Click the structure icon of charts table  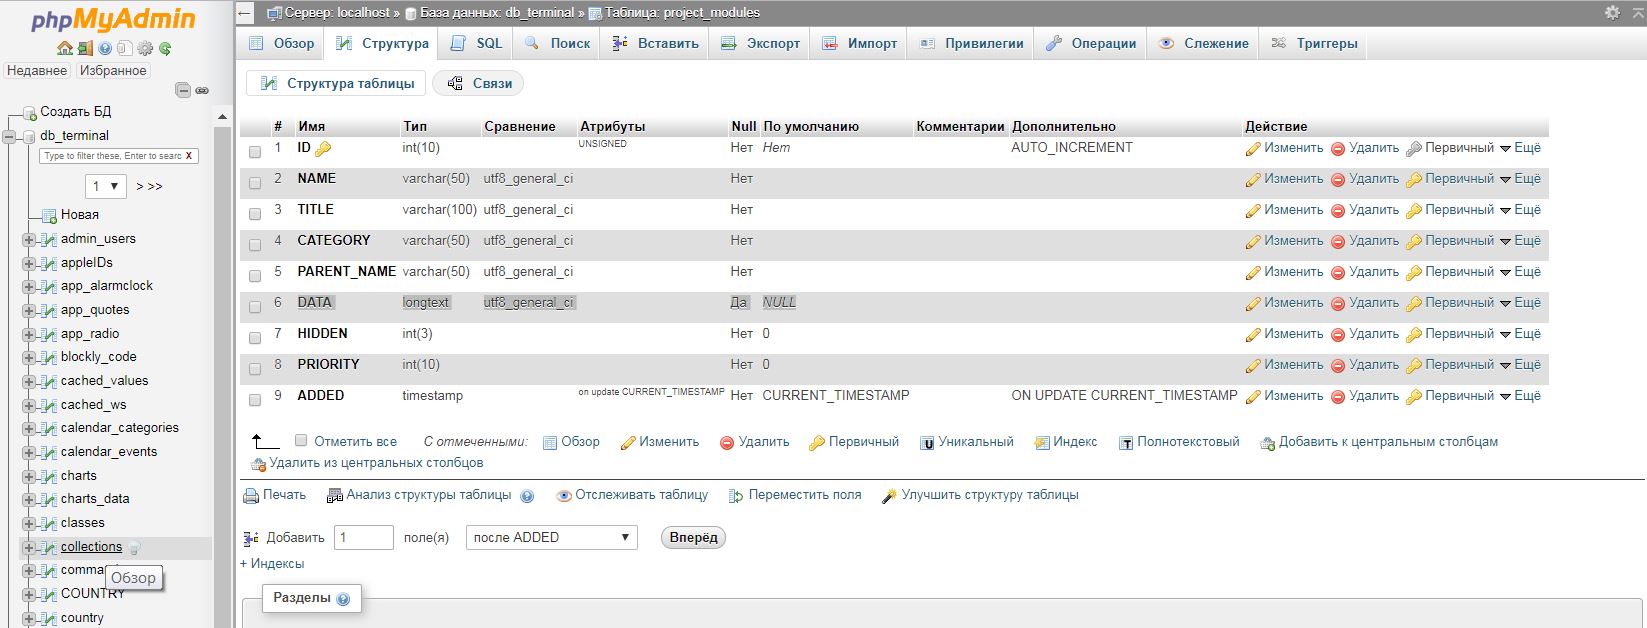tap(48, 476)
